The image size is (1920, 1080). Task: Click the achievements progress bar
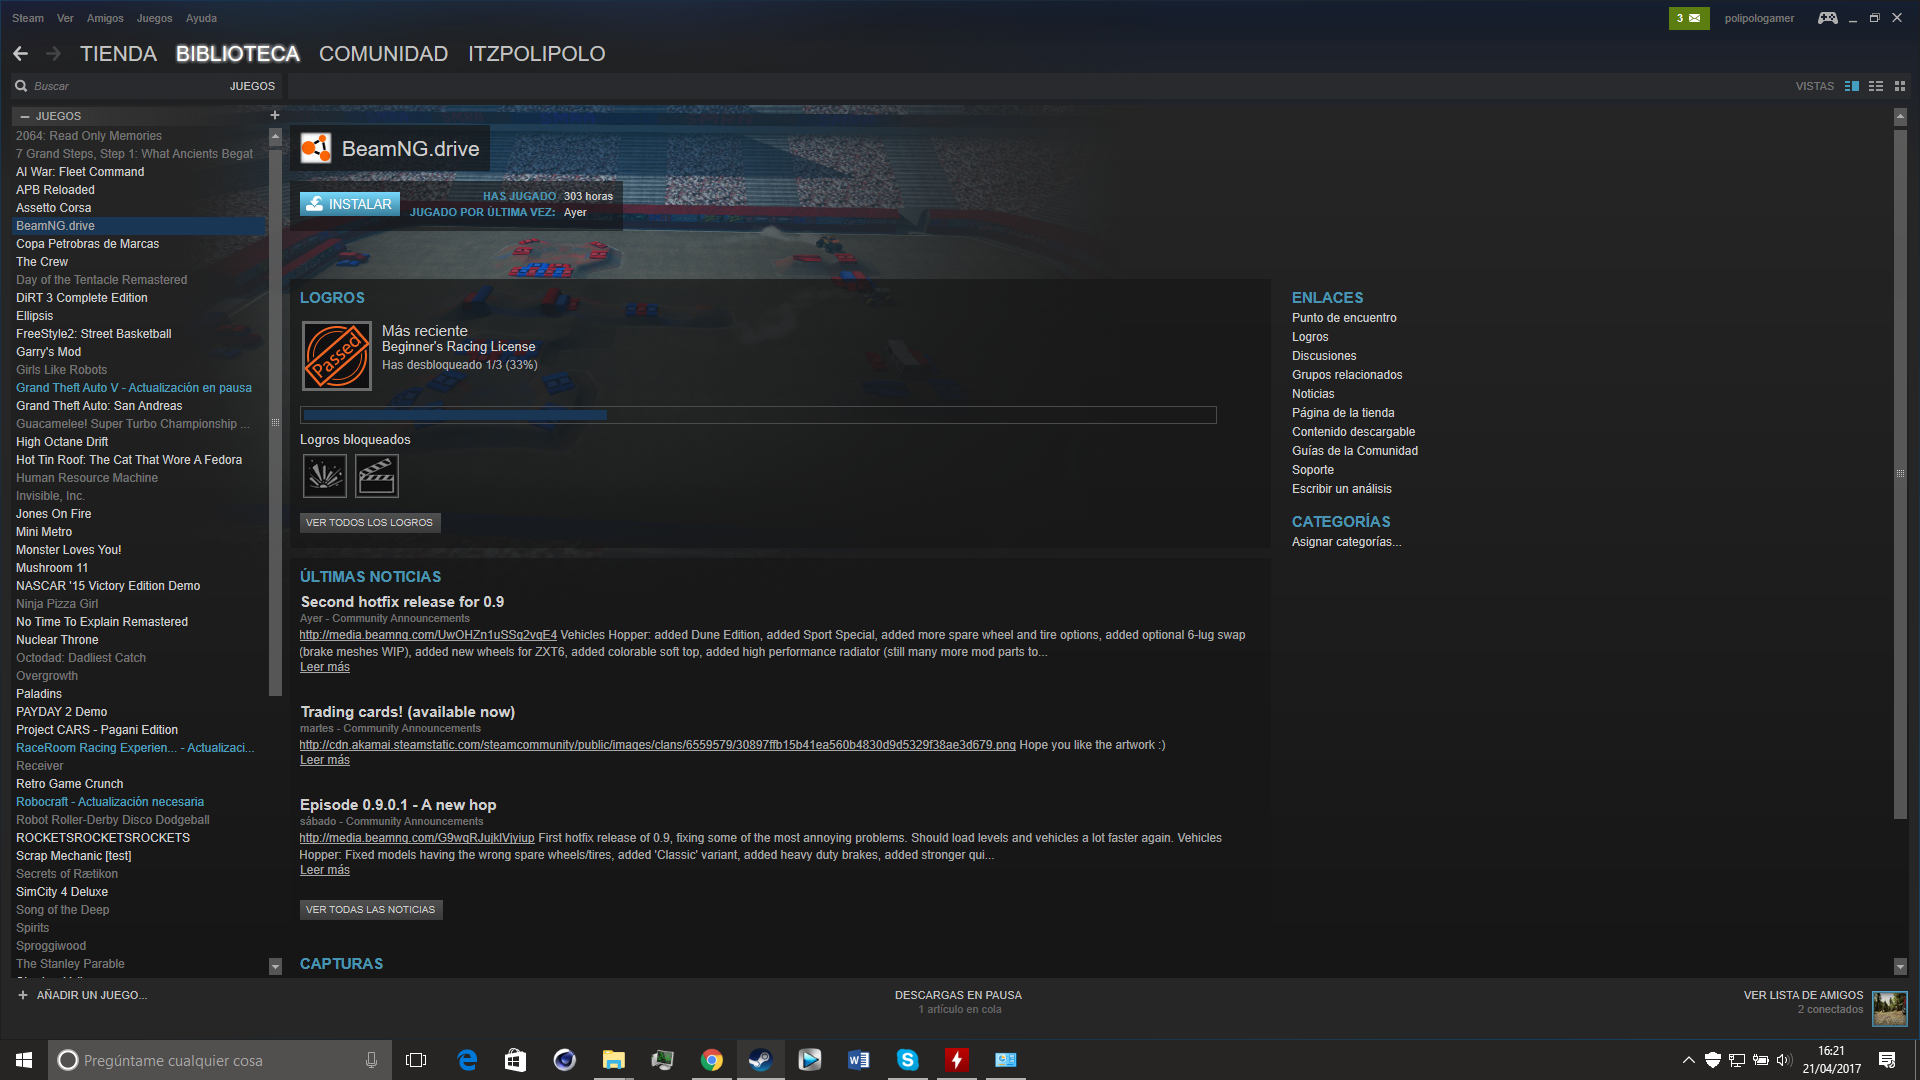[758, 415]
